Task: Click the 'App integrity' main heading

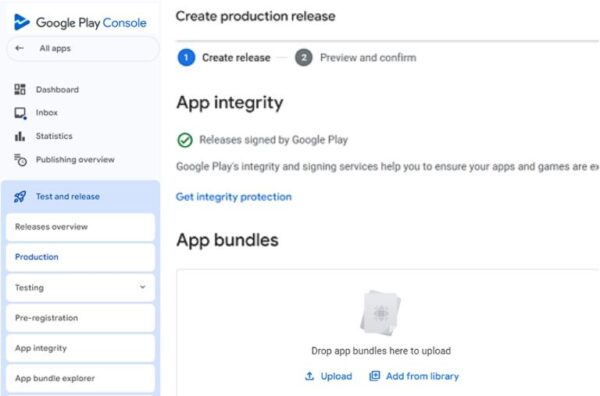Action: pyautogui.click(x=230, y=103)
